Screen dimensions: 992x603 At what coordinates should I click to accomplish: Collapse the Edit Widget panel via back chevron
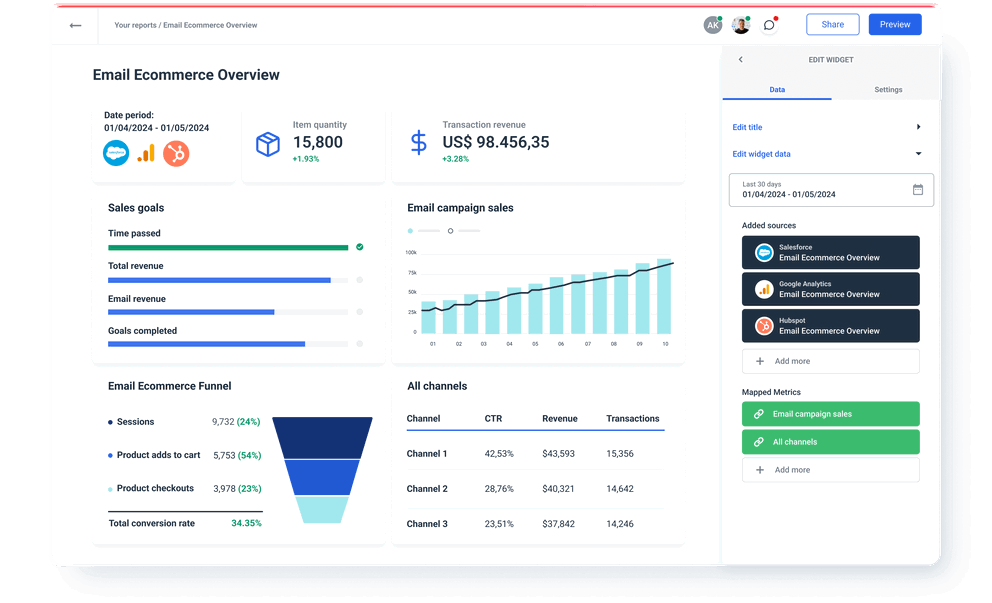(x=740, y=59)
